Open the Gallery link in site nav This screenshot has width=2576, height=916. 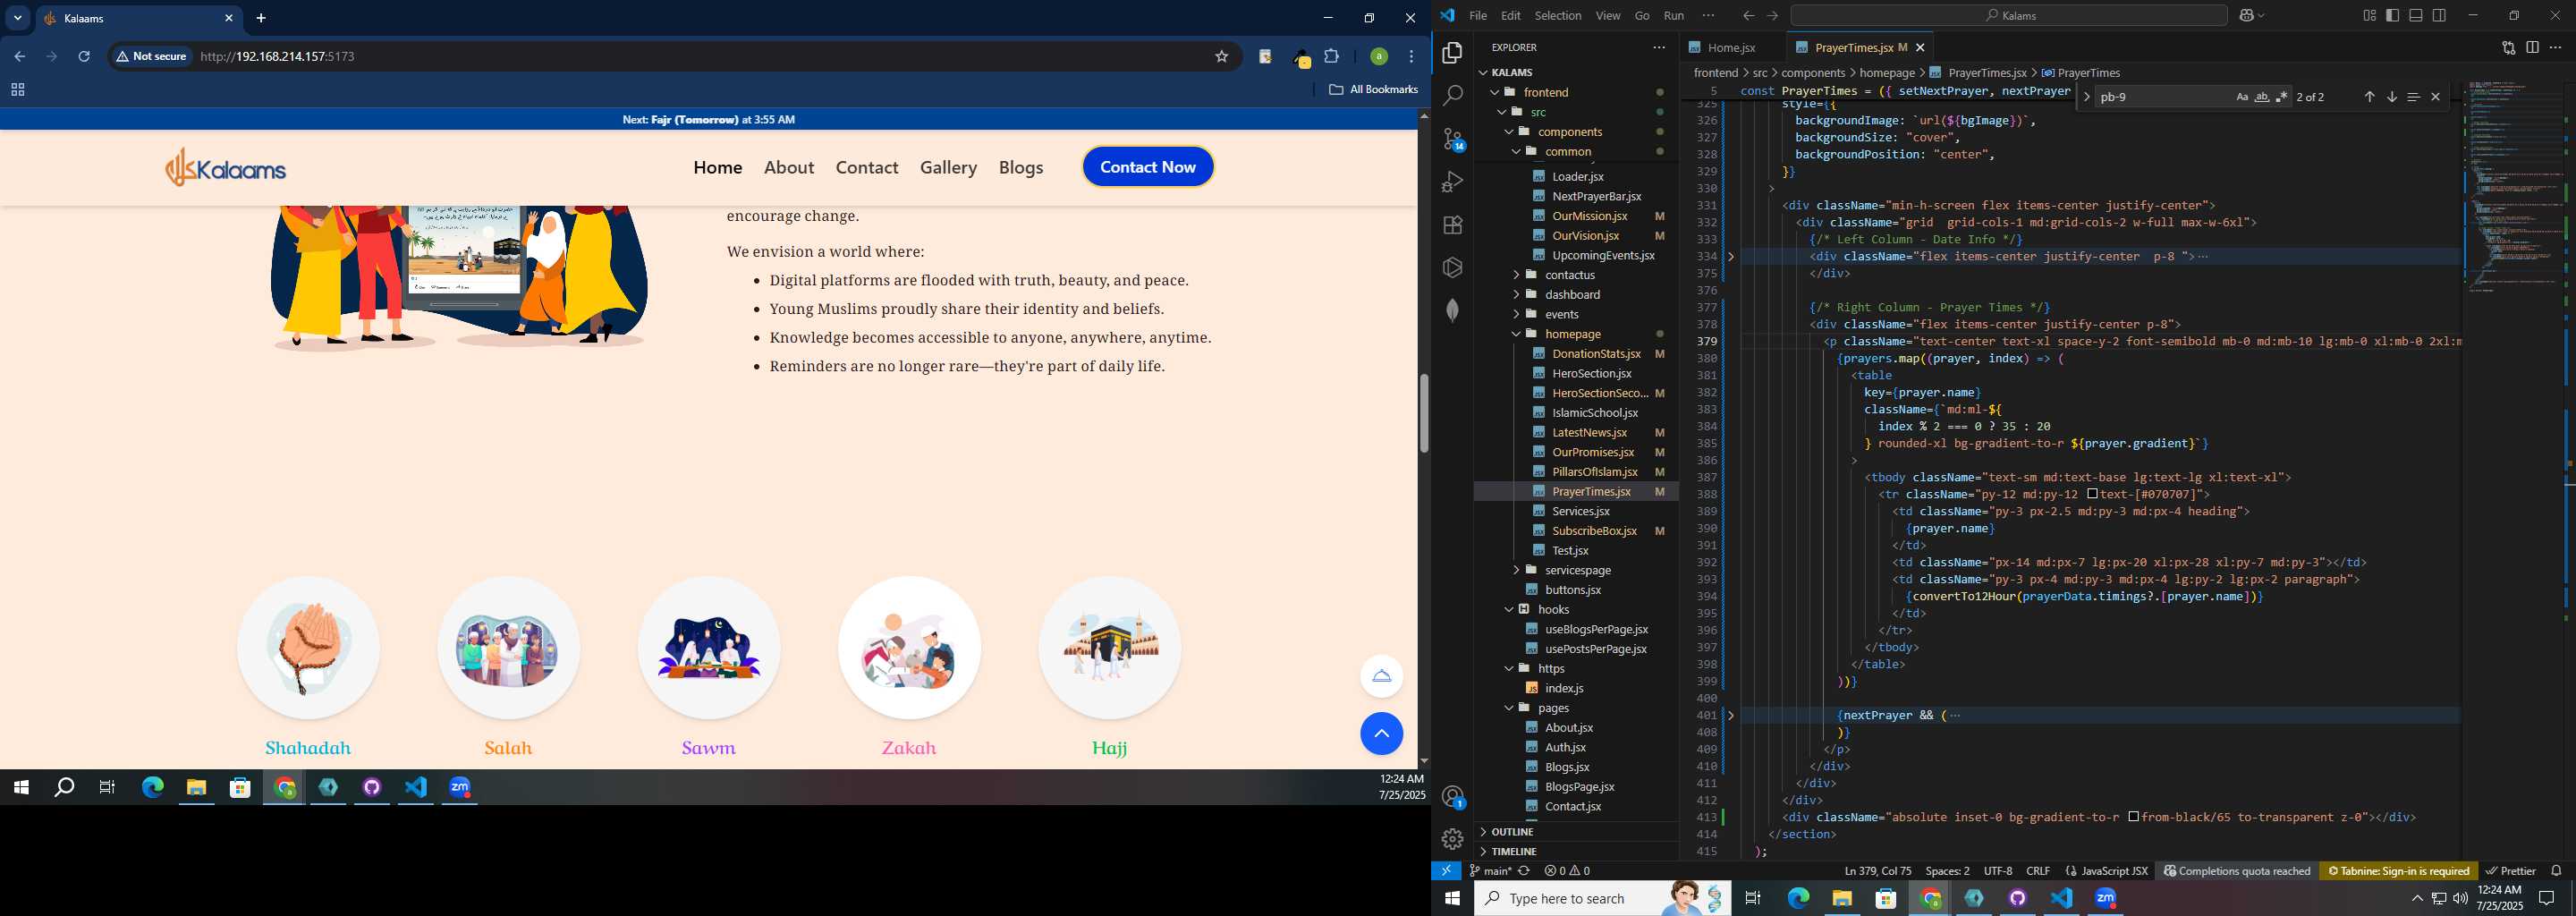point(948,167)
